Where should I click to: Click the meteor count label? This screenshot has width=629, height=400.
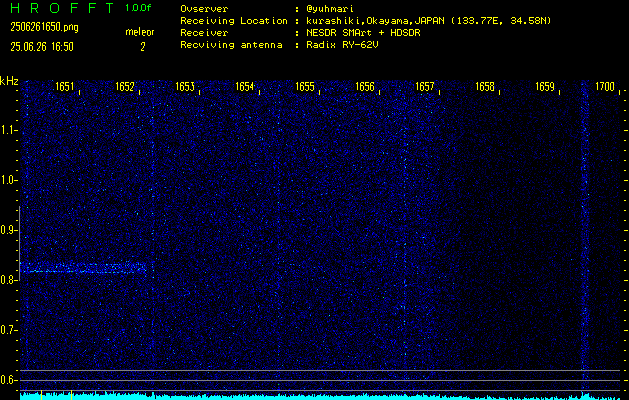click(140, 32)
